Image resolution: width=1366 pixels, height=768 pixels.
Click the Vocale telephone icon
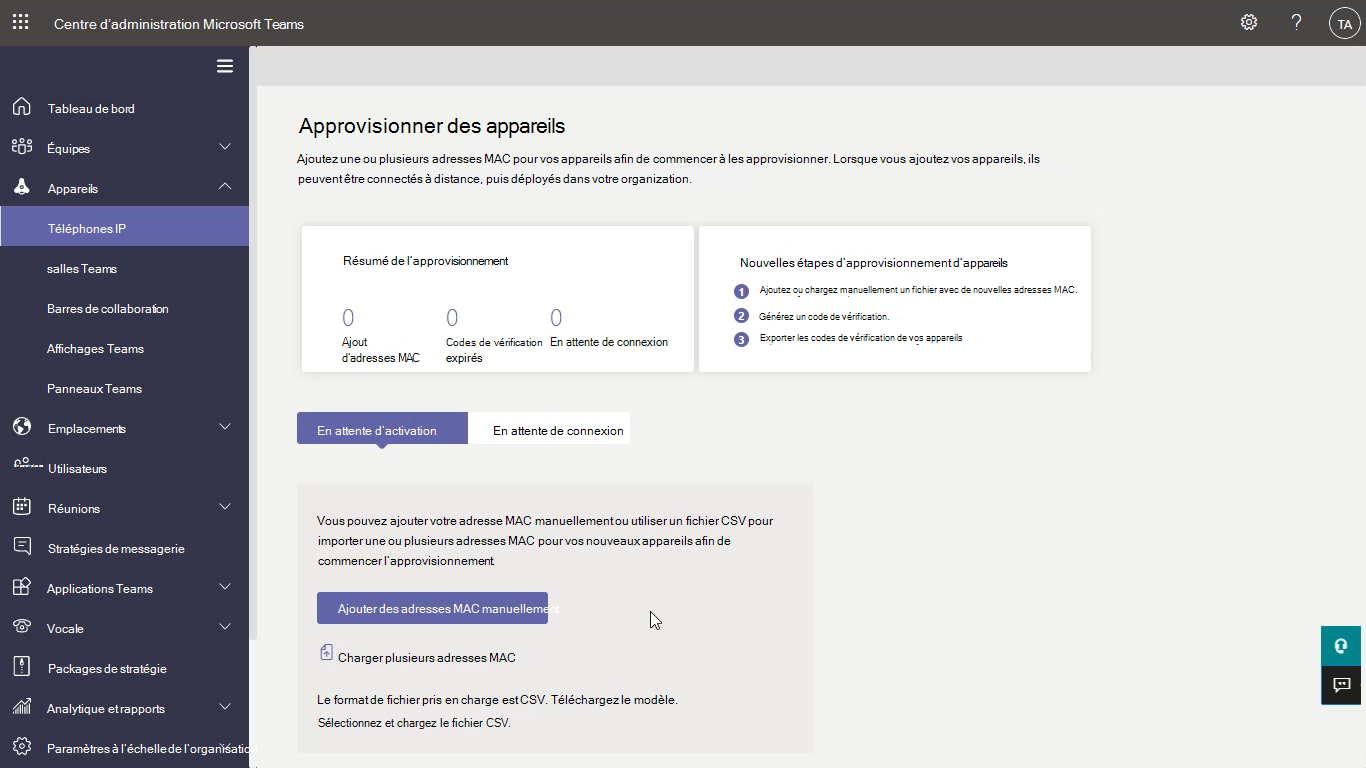[x=21, y=627]
